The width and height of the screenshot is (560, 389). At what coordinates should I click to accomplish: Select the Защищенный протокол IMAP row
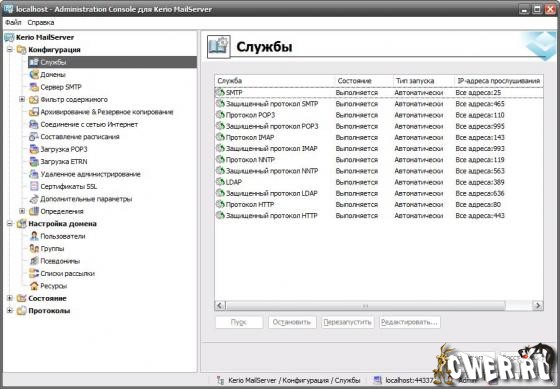click(379, 149)
